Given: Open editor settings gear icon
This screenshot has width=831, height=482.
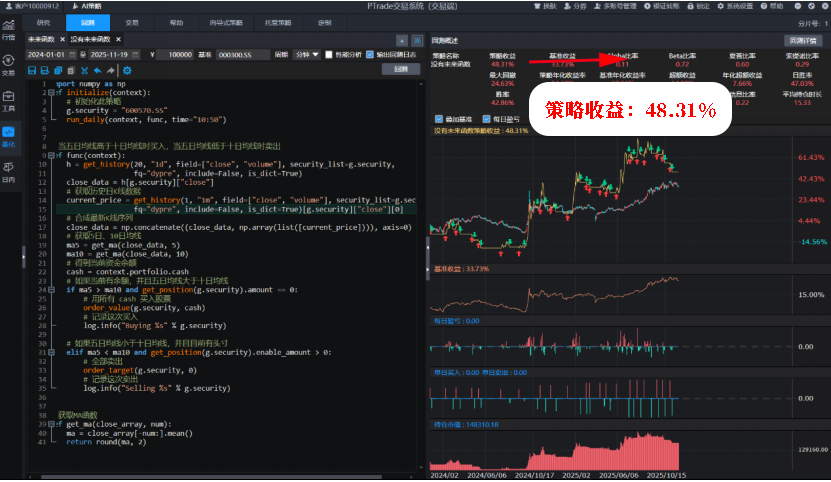Looking at the screenshot, I should click(126, 71).
